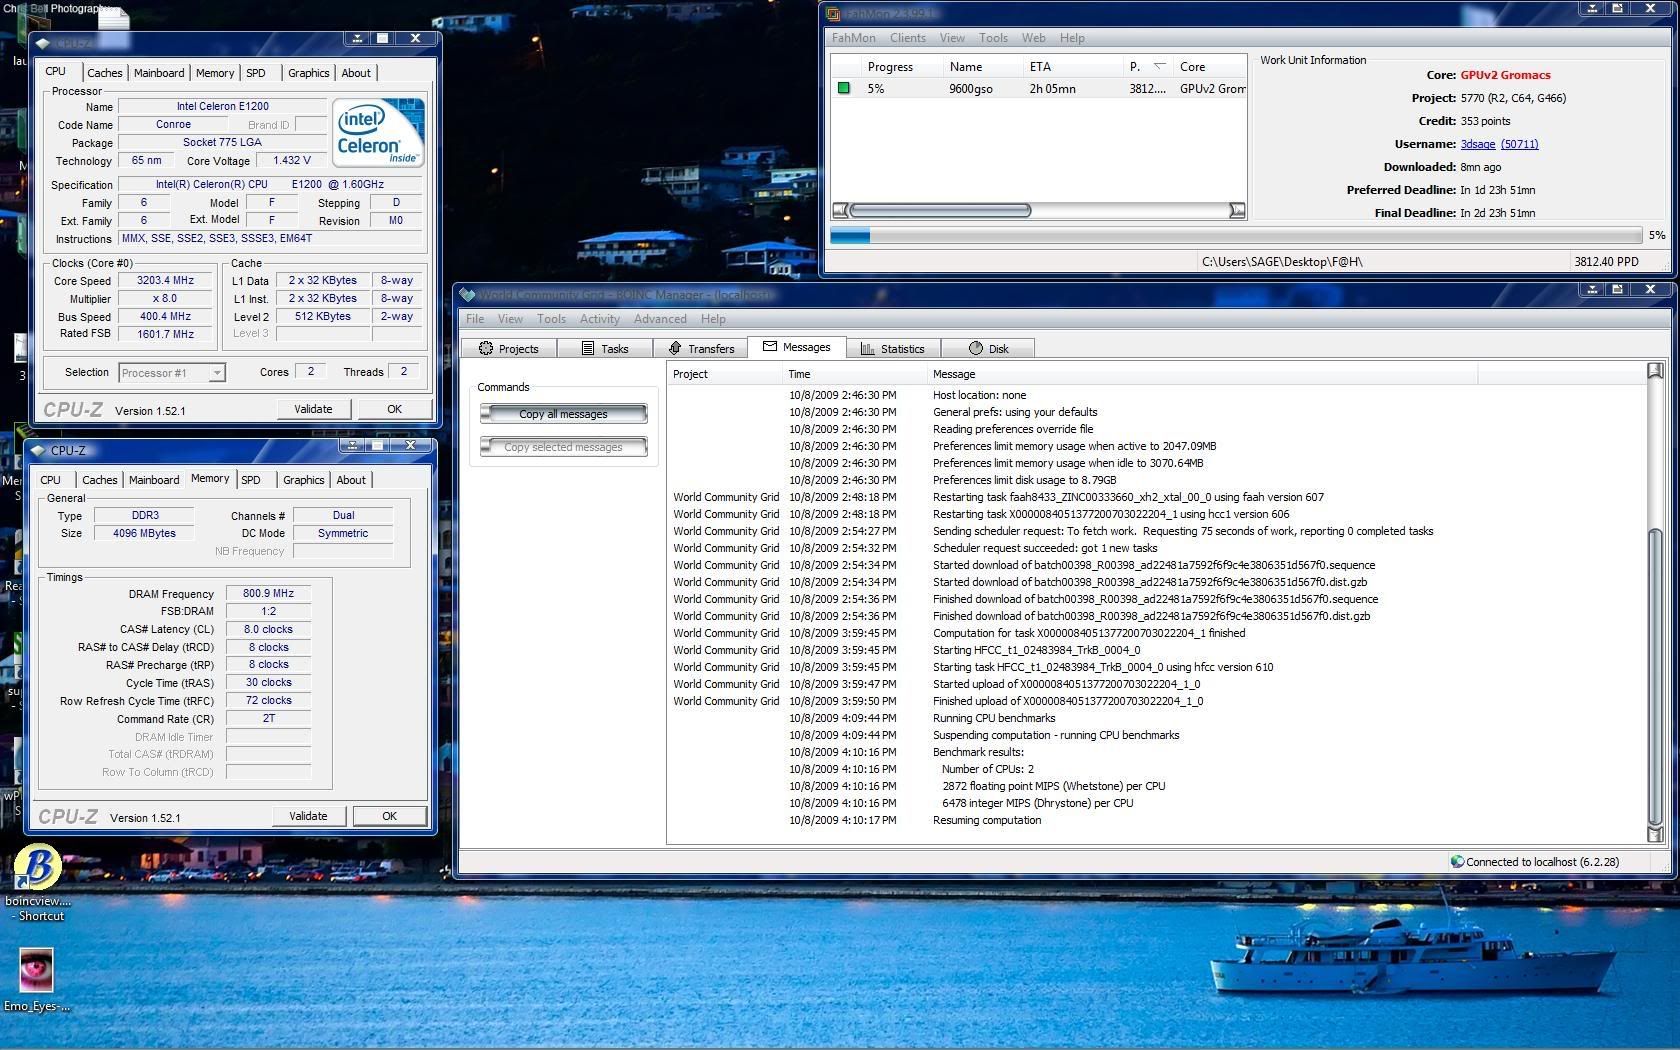Open Emo_Eyes desktop image icon
Screen dimensions: 1680x1050
36,969
